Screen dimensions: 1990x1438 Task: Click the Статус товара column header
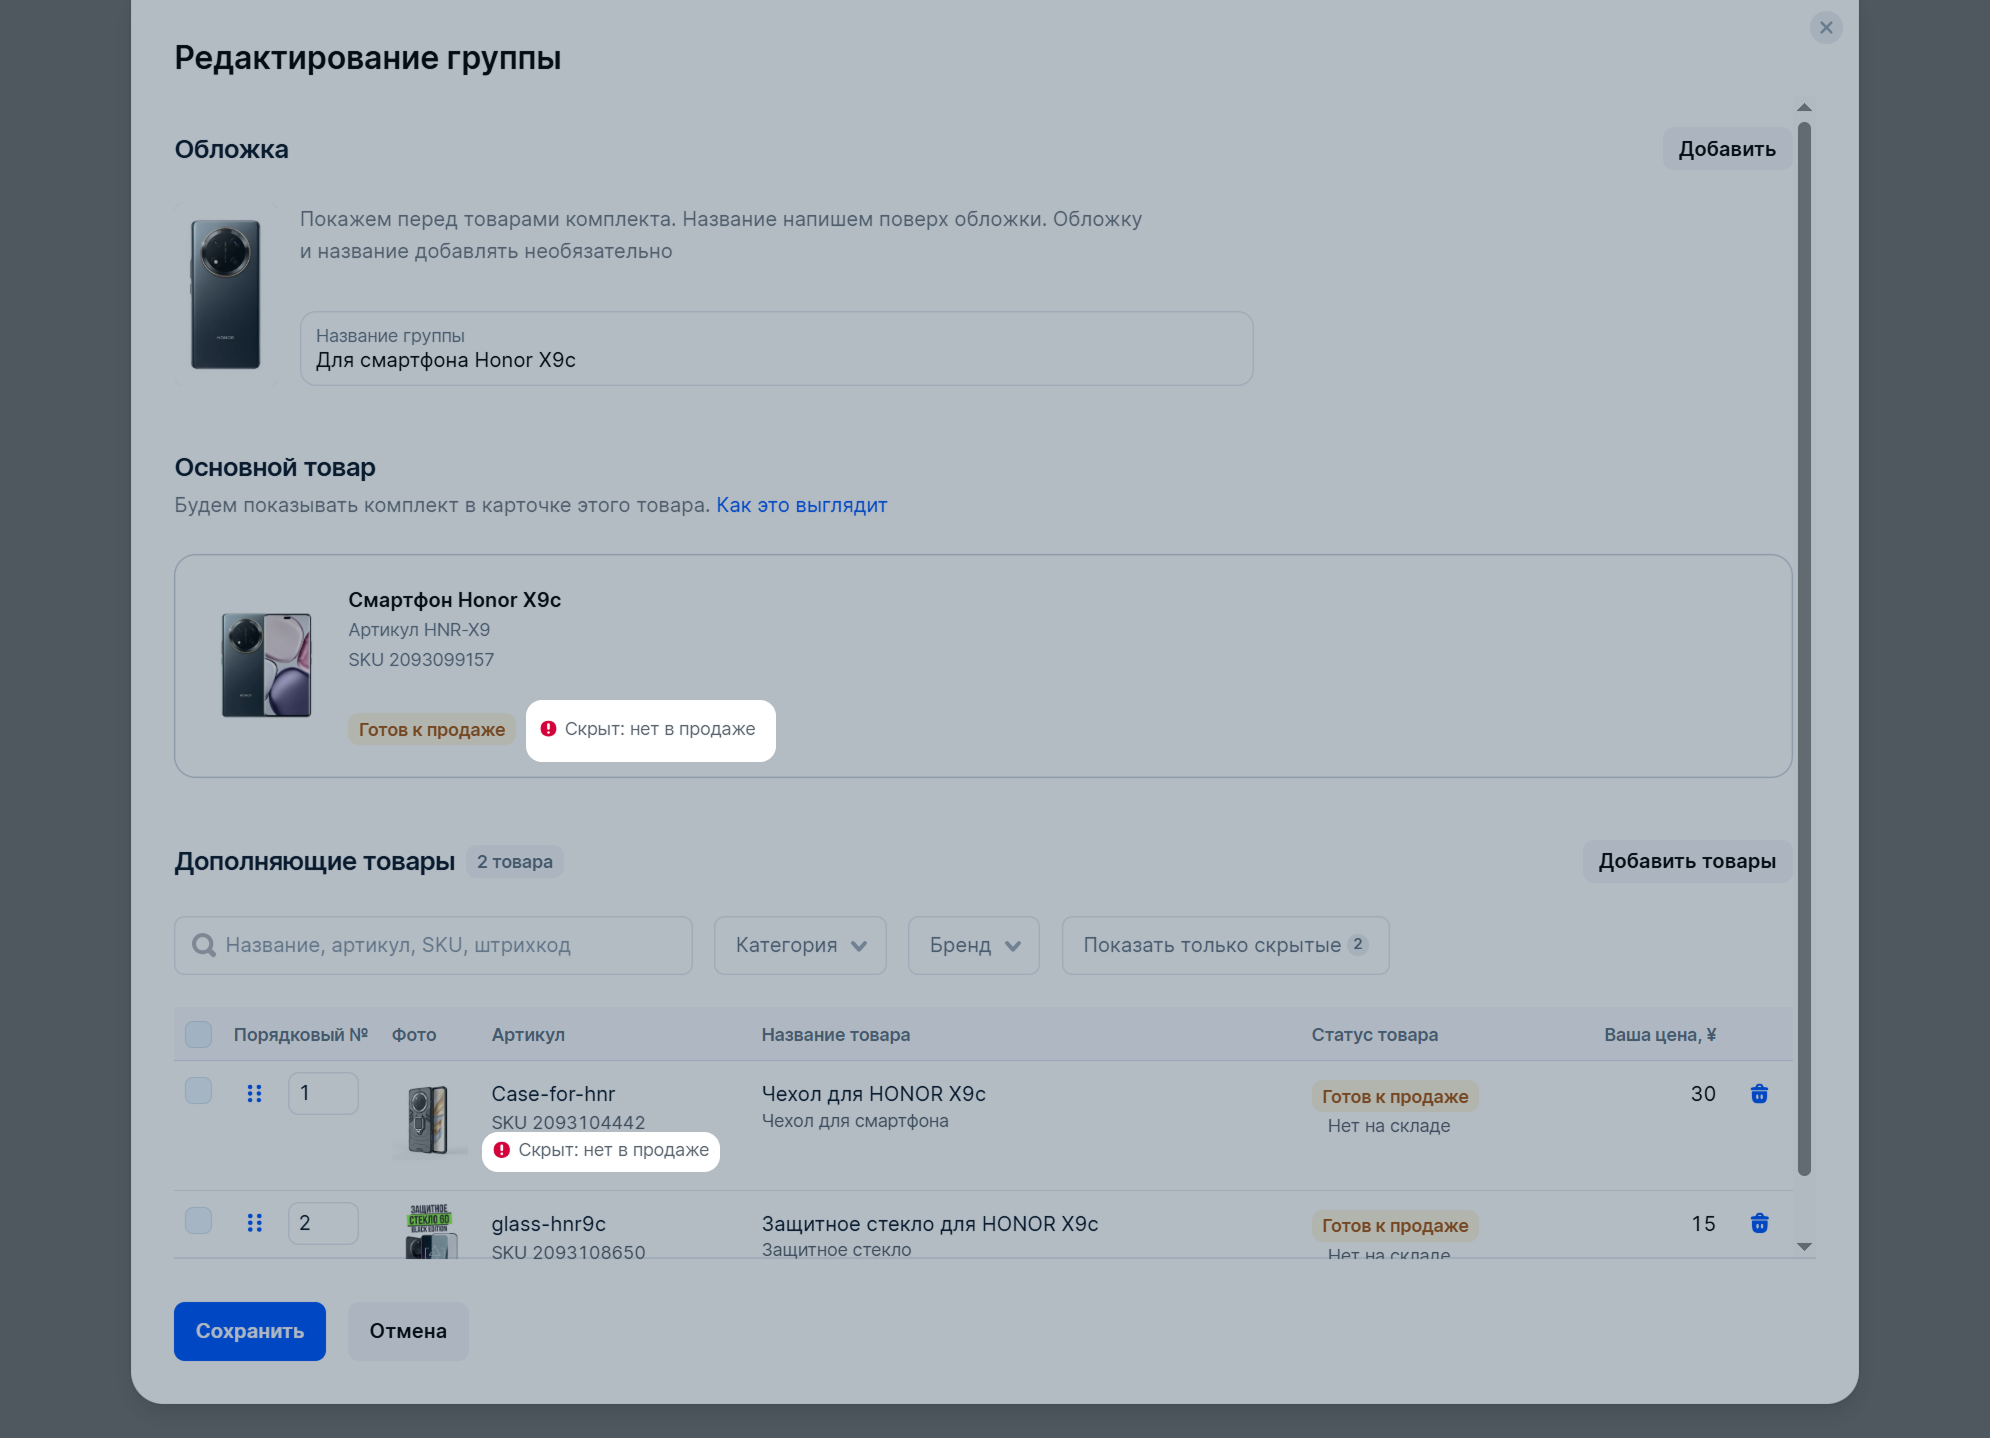coord(1375,1035)
